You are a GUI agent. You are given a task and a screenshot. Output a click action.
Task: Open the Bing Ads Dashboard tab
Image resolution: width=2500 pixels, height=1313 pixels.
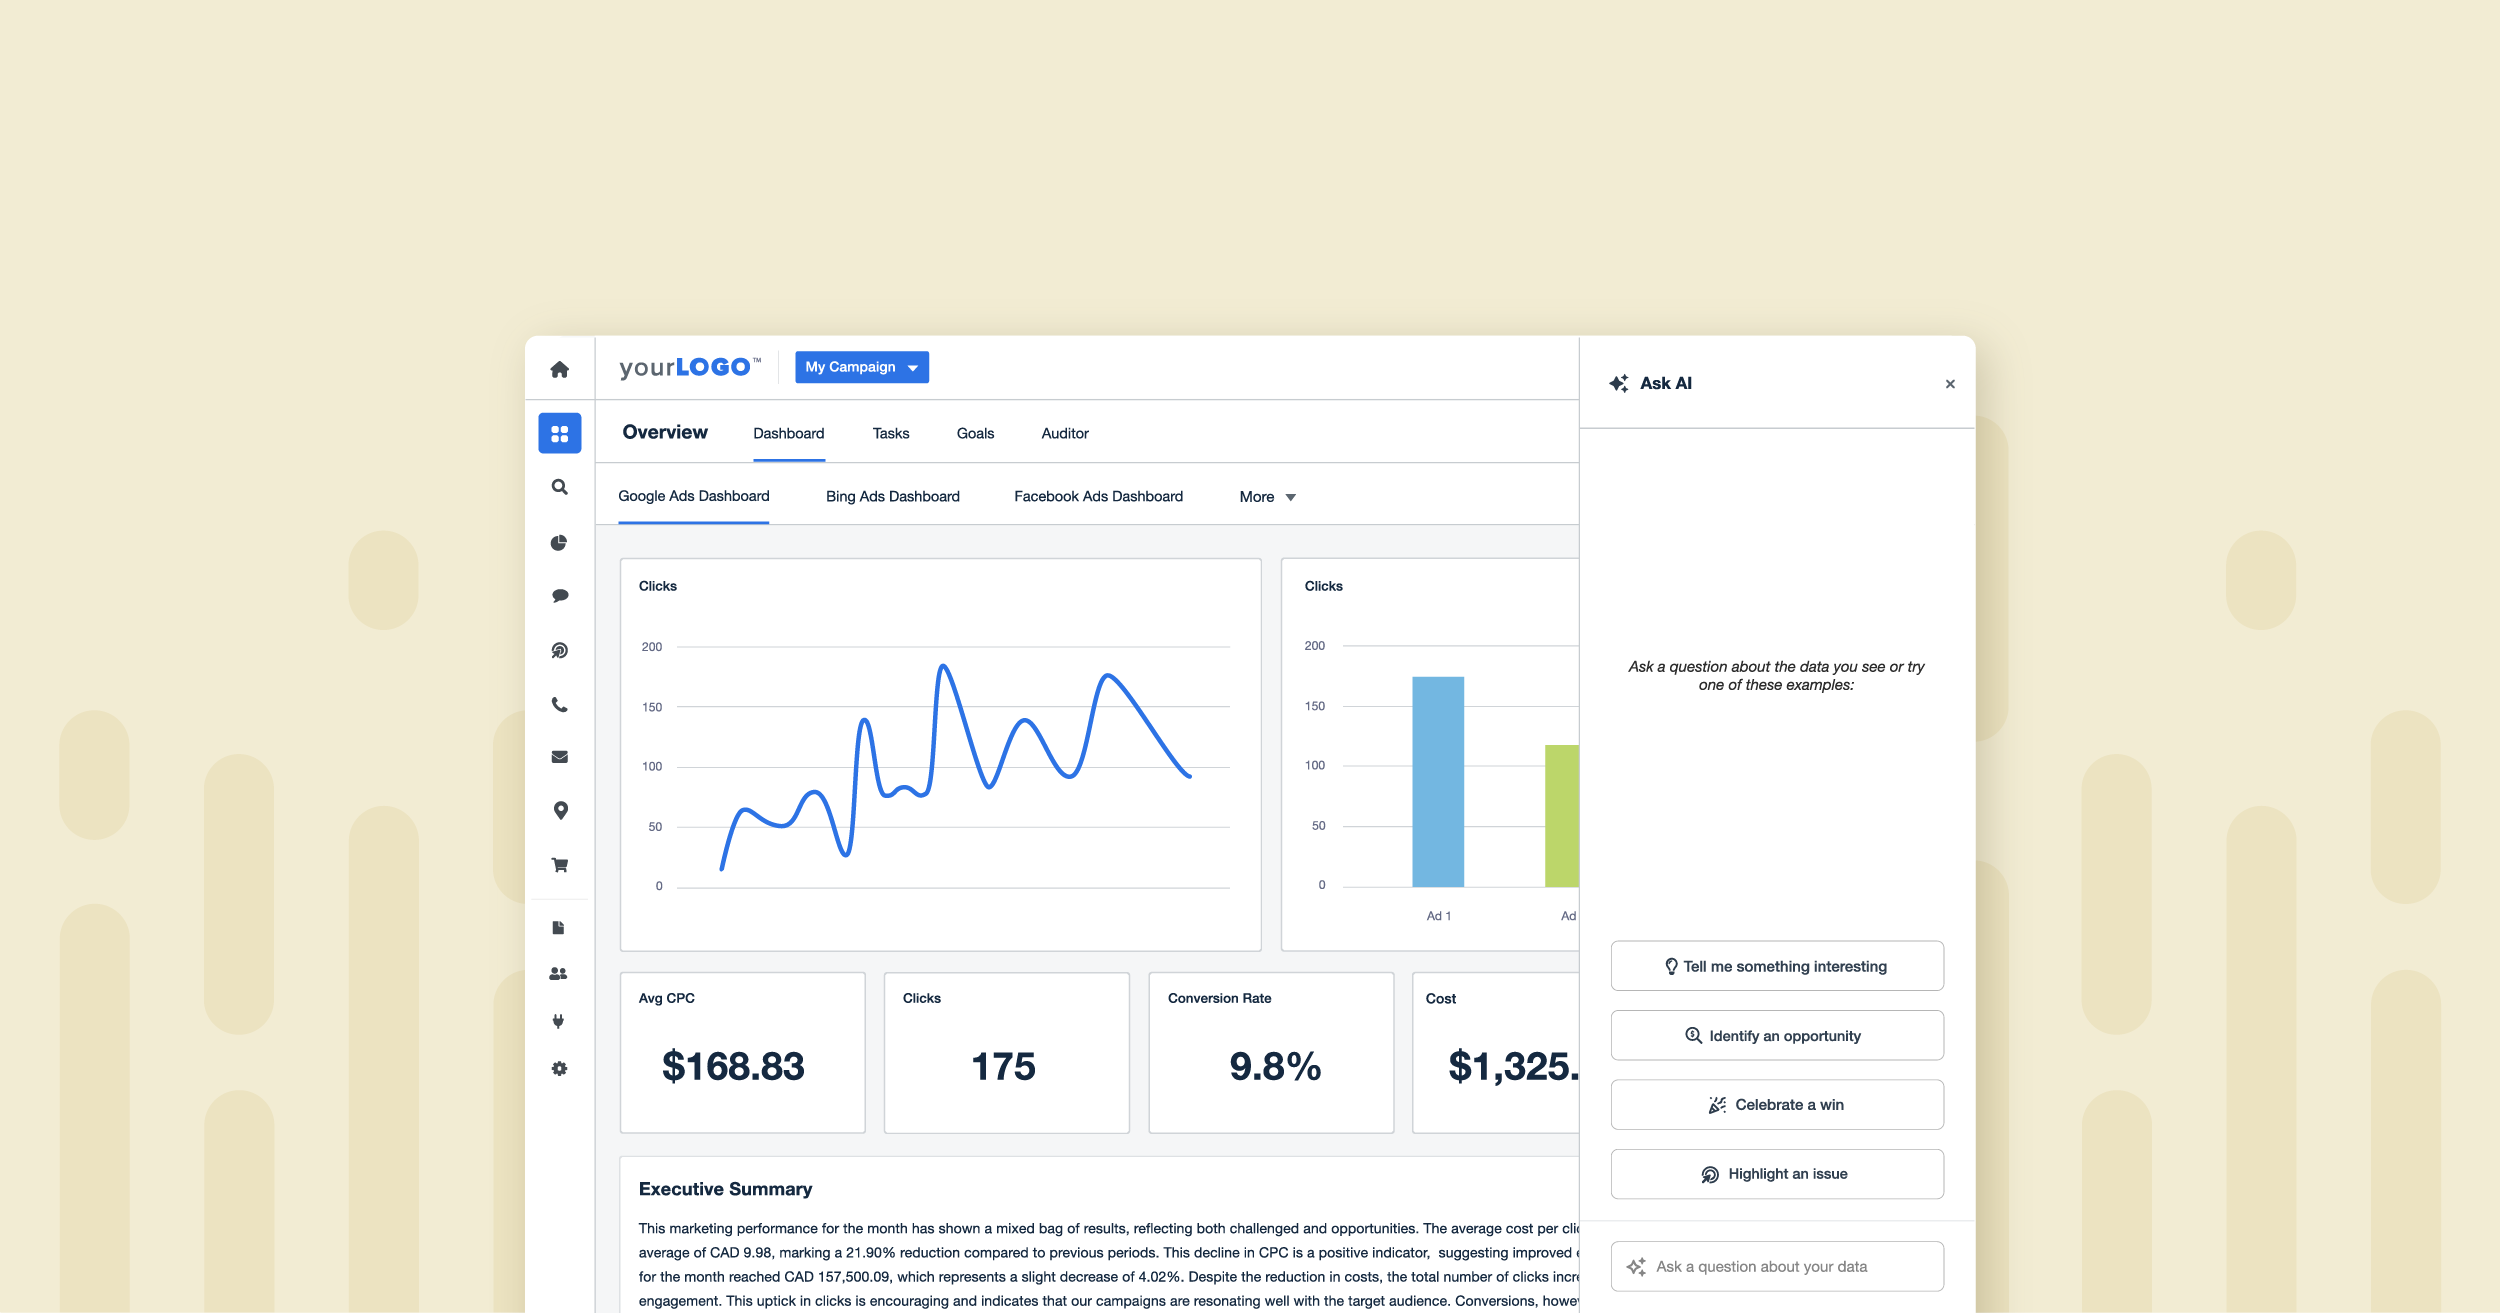click(892, 497)
